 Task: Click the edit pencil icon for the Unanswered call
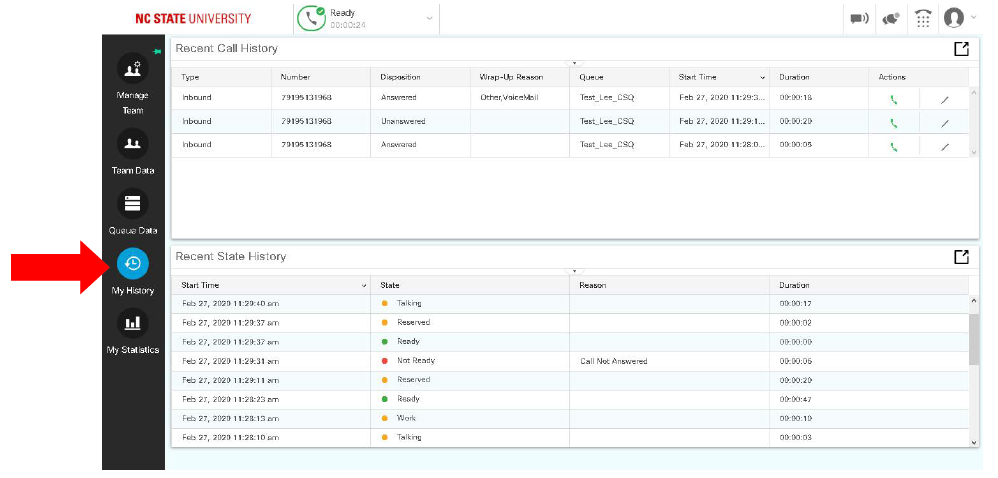coord(944,123)
